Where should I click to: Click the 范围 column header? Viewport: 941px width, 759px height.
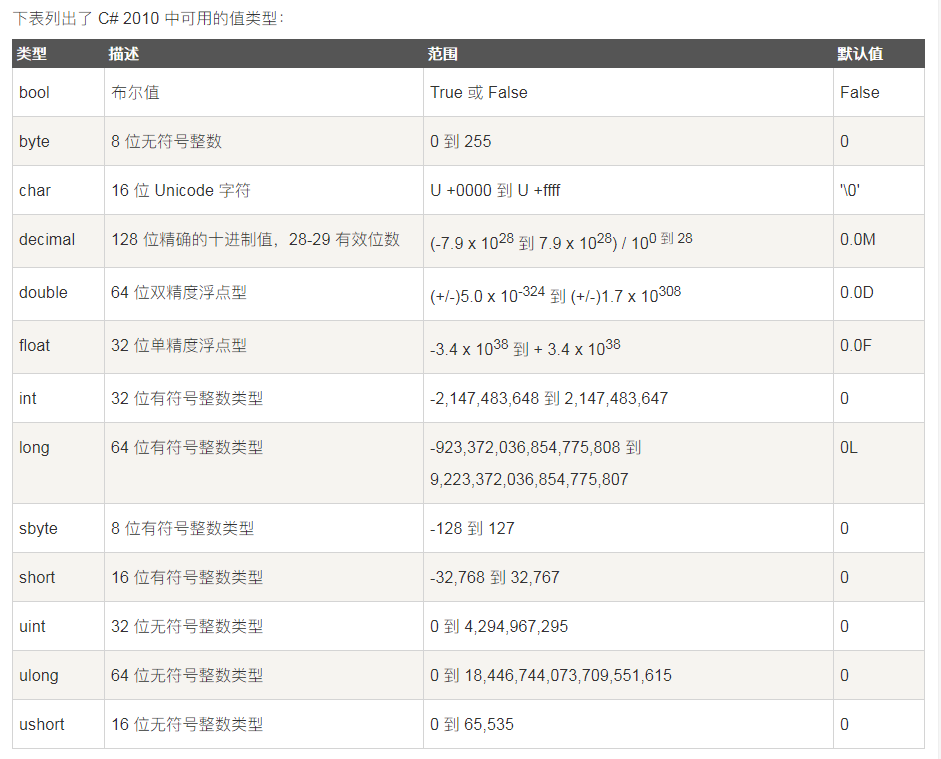(x=443, y=54)
